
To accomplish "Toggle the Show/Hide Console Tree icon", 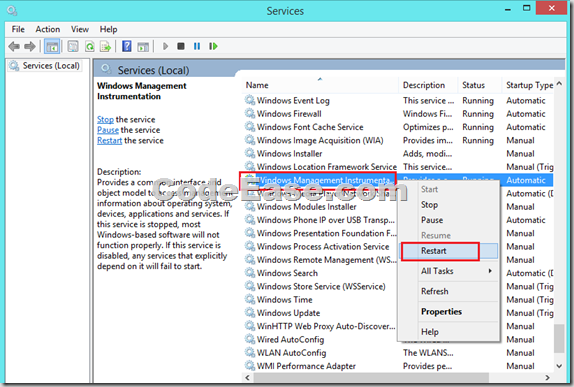I will pyautogui.click(x=52, y=46).
